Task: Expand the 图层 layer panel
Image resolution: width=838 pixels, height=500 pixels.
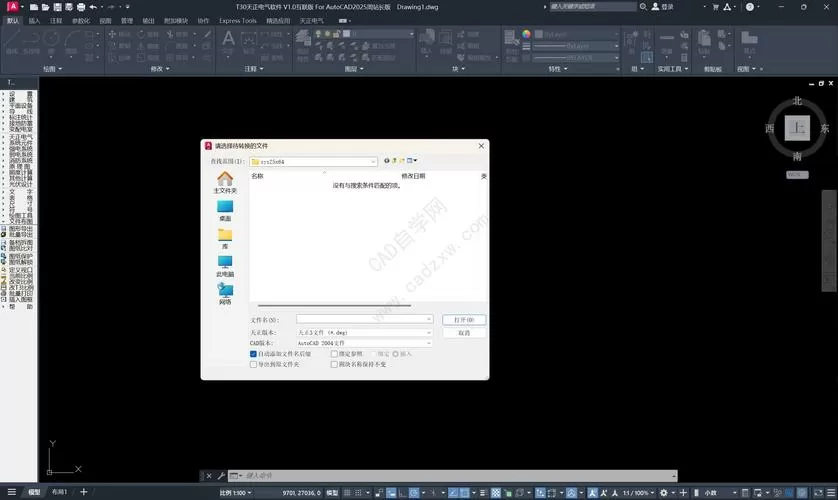Action: [x=354, y=69]
